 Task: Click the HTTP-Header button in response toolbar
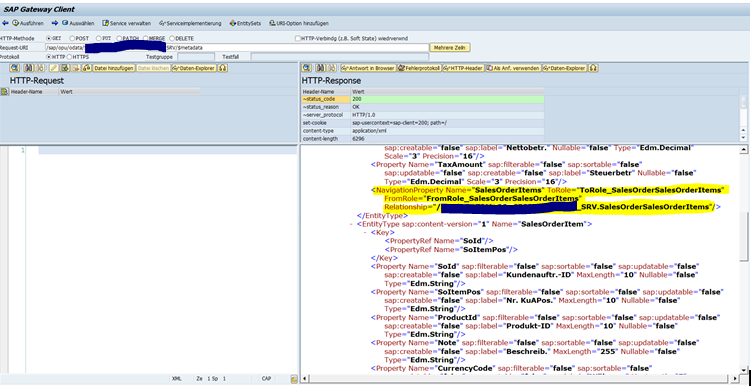[463, 68]
